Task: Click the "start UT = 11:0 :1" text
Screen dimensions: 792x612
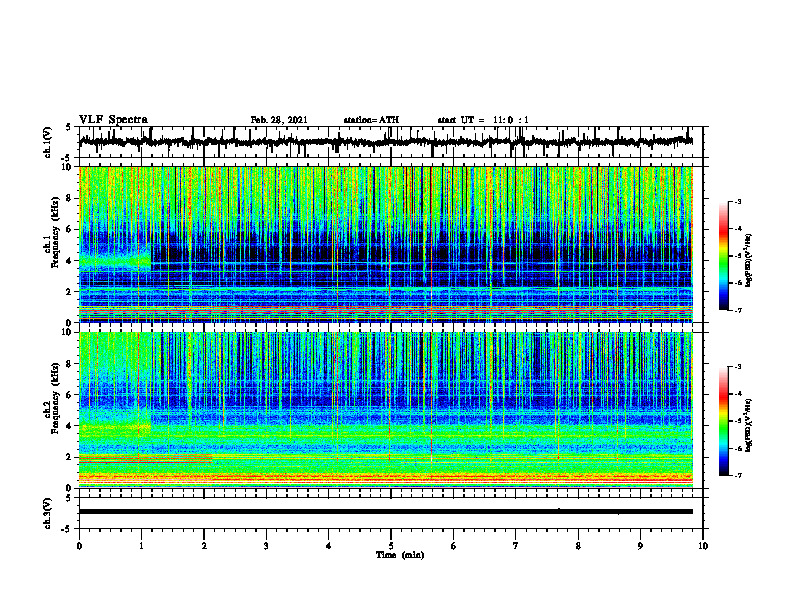Action: point(483,120)
